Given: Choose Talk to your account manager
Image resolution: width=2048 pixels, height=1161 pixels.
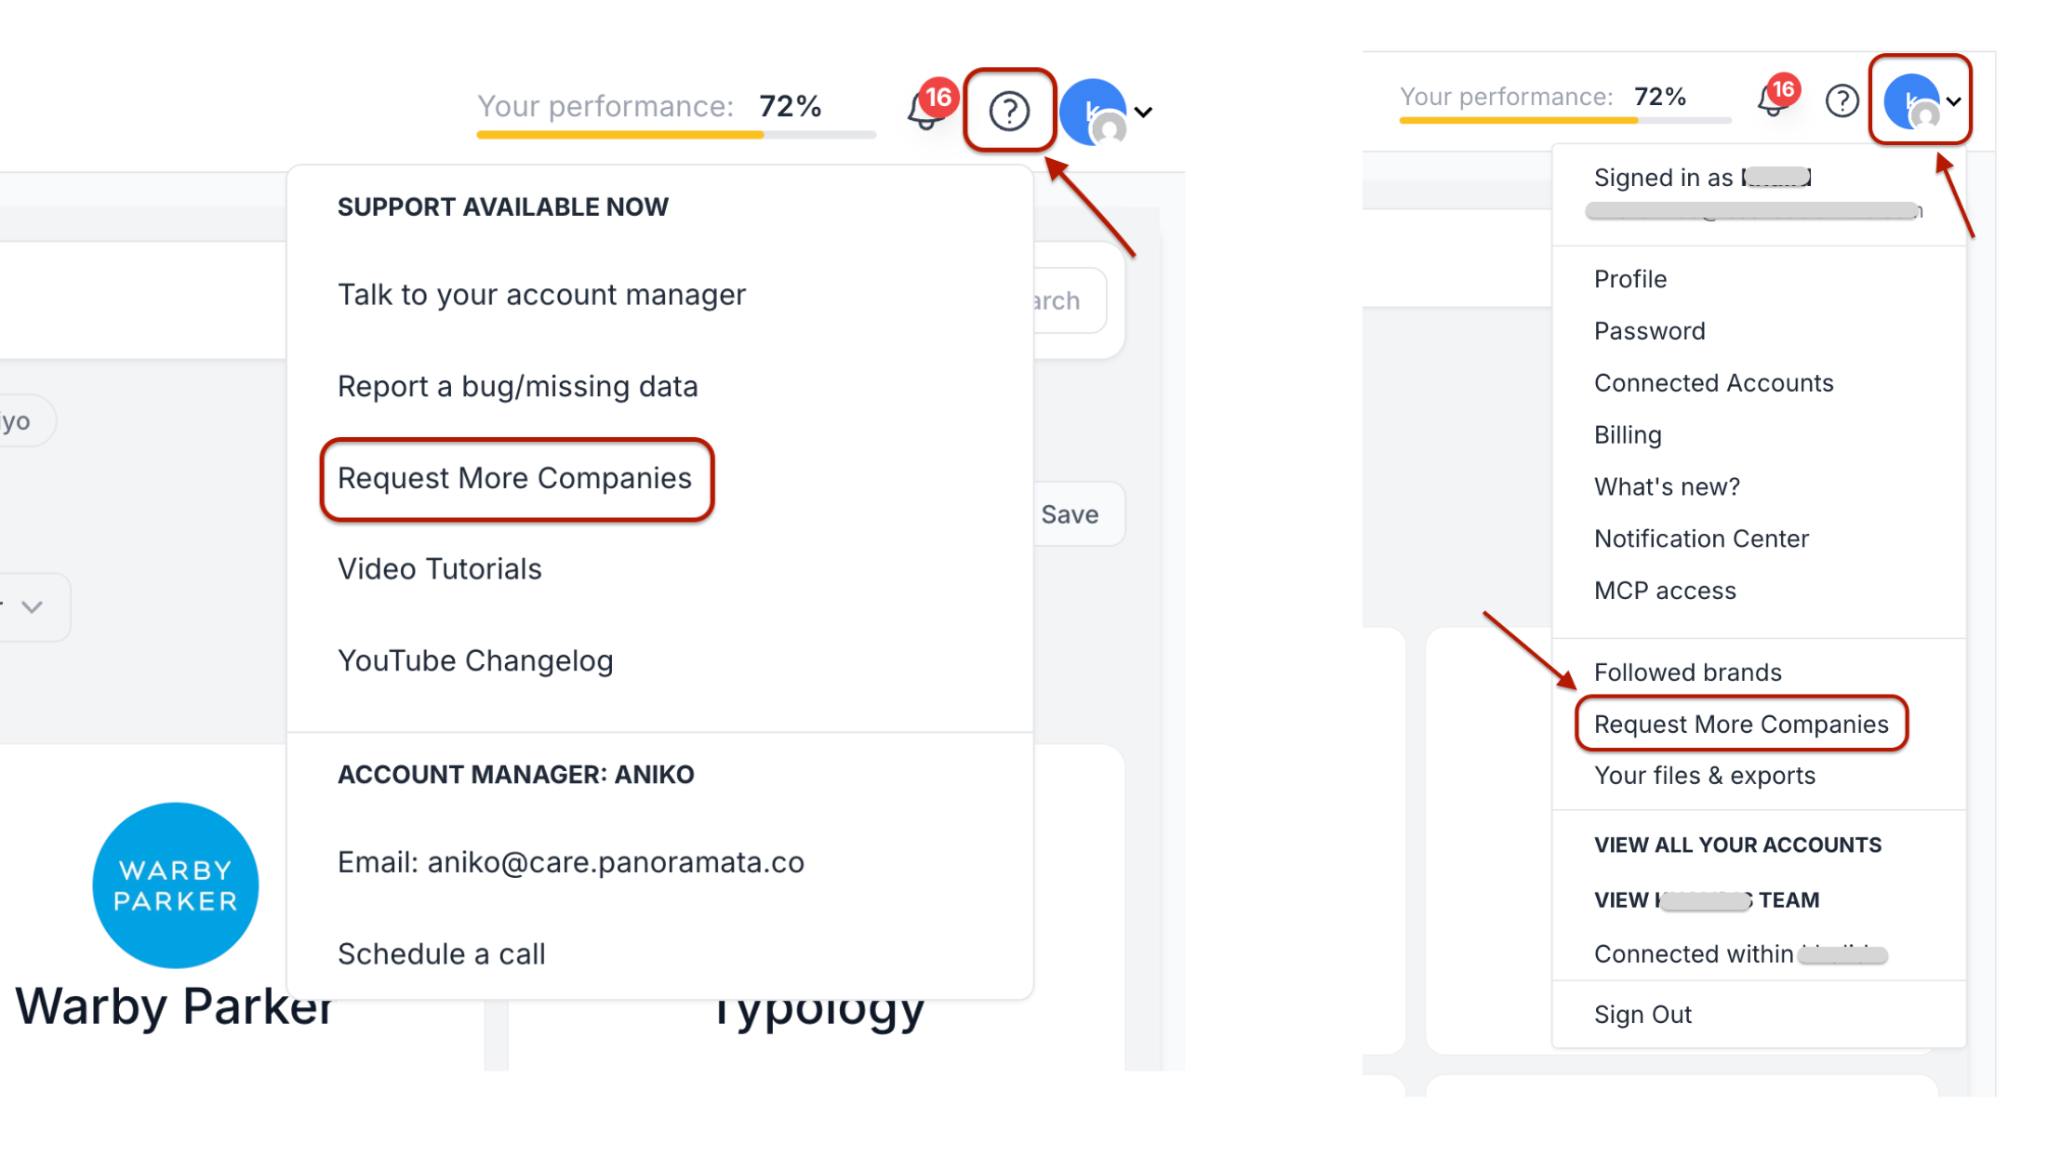Looking at the screenshot, I should coord(541,295).
